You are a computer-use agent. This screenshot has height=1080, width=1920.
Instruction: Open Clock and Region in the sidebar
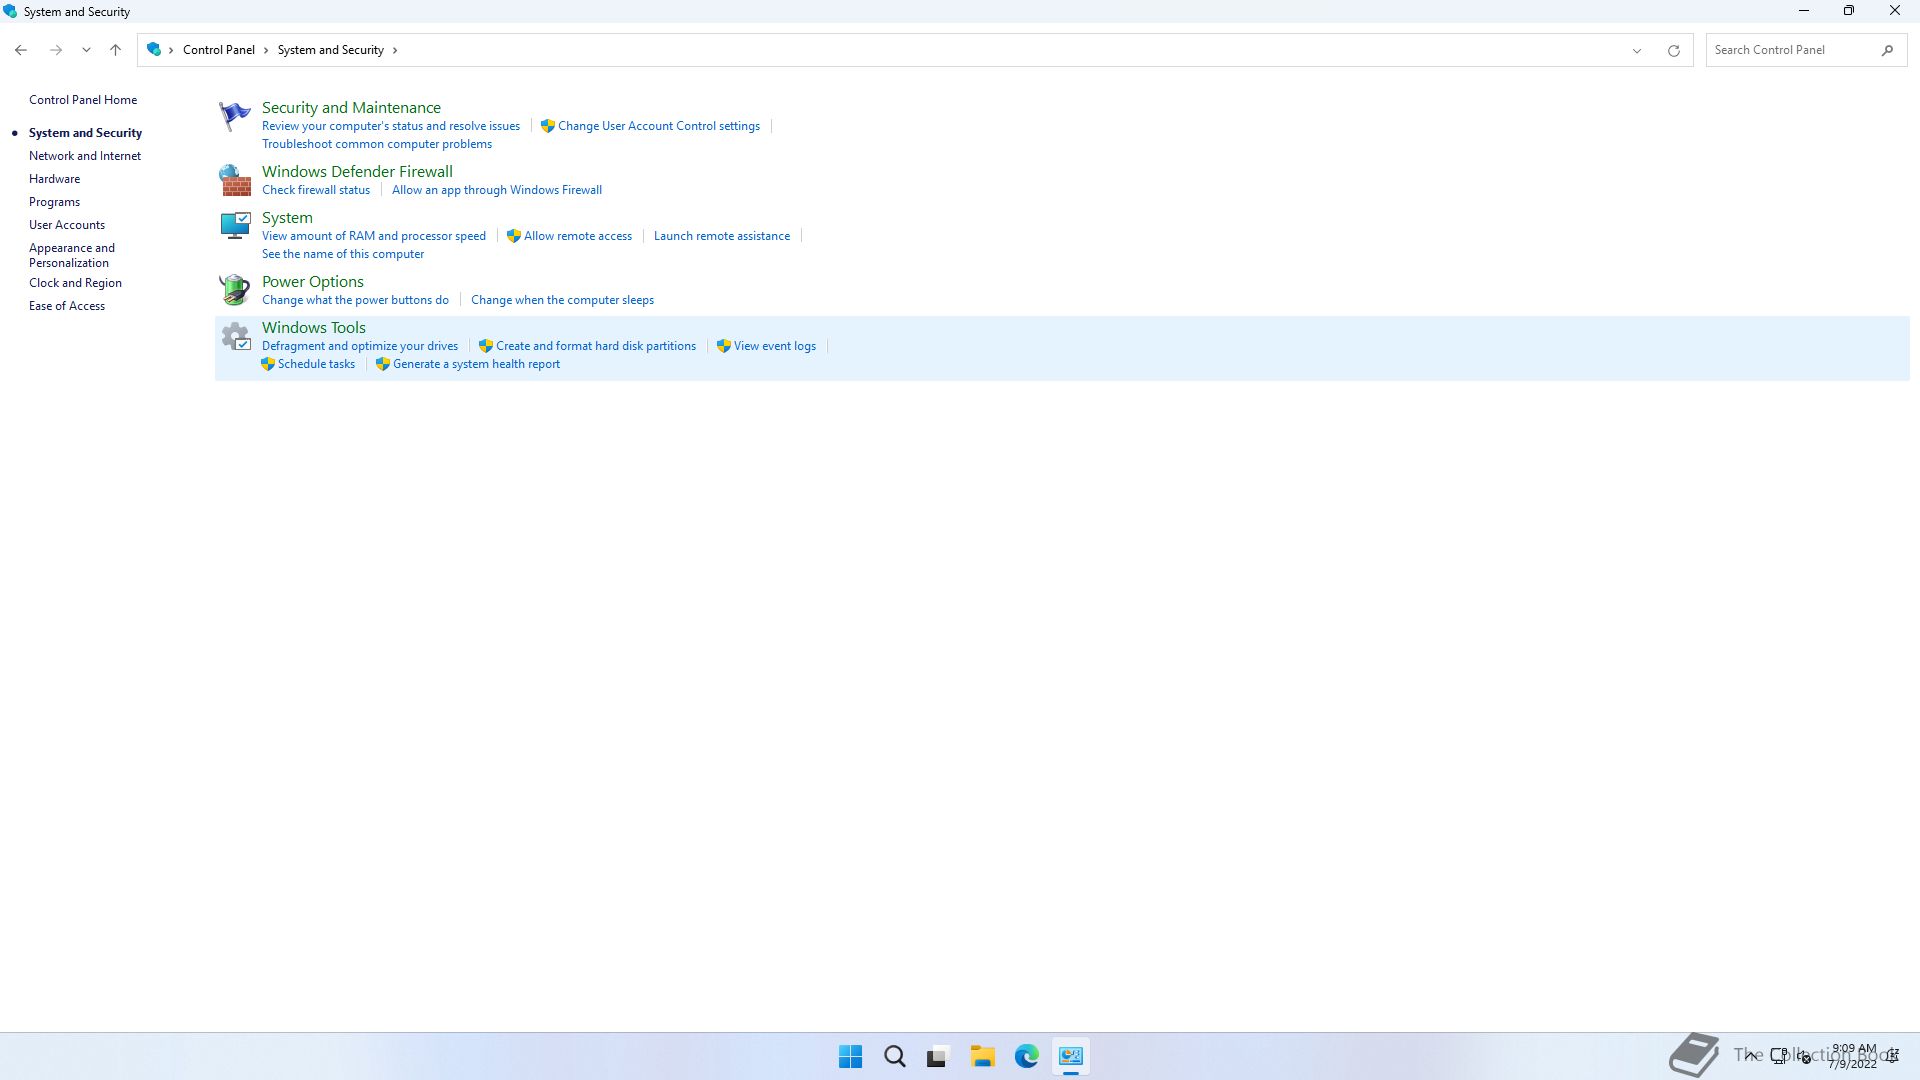(x=75, y=283)
